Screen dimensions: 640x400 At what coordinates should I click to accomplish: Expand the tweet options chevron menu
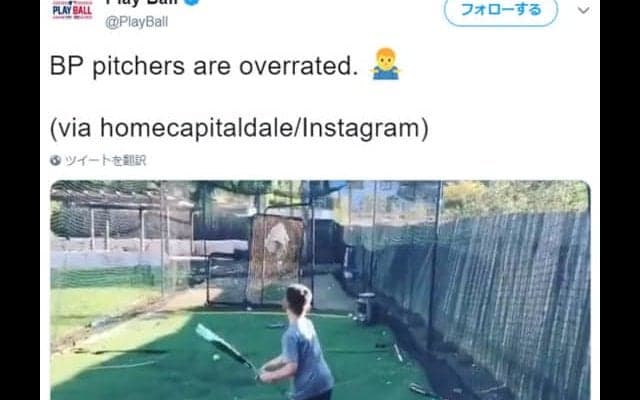[x=583, y=10]
